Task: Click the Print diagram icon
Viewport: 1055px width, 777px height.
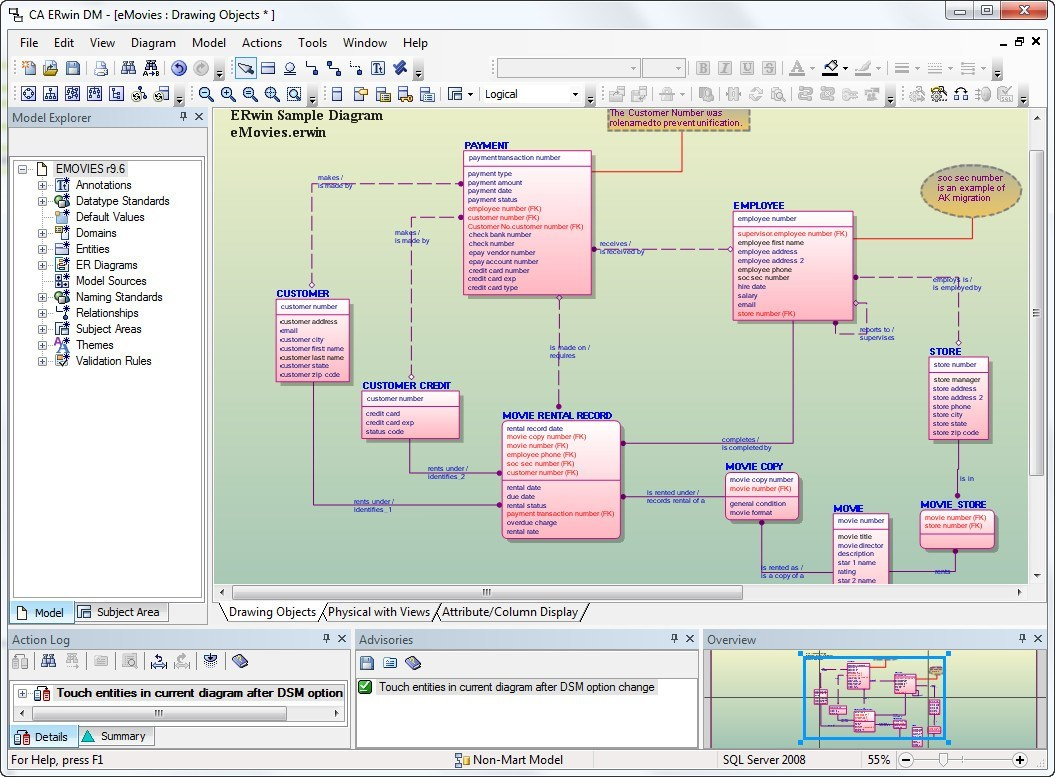Action: [100, 68]
